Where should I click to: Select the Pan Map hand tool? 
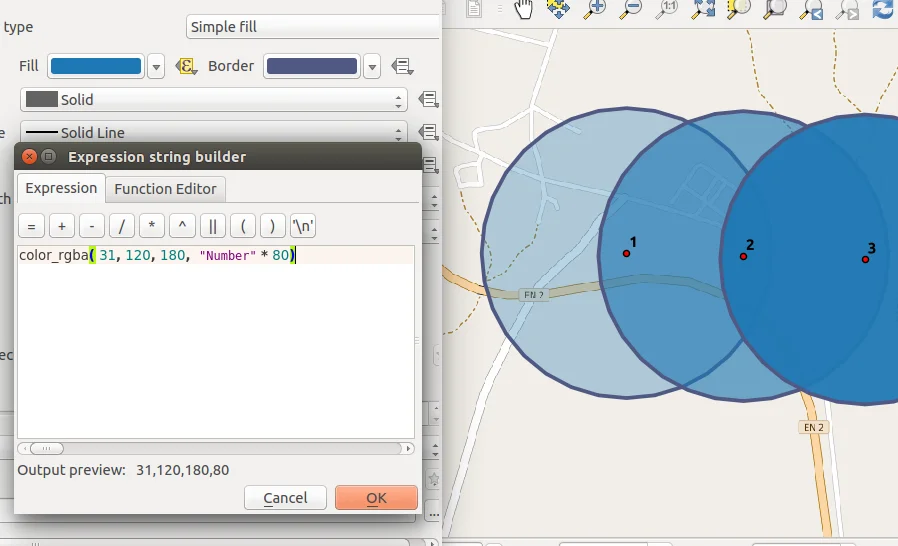click(524, 10)
